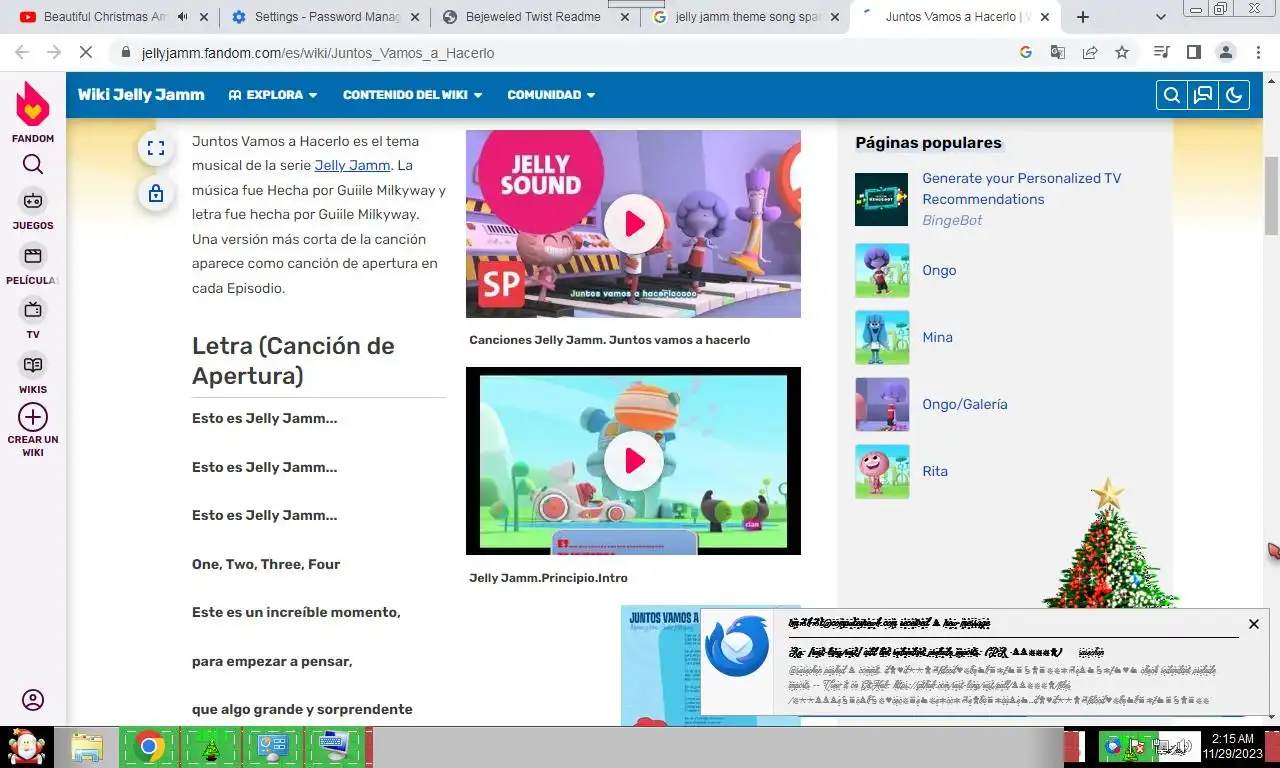
Task: Expand the Comunidad menu
Action: 551,95
